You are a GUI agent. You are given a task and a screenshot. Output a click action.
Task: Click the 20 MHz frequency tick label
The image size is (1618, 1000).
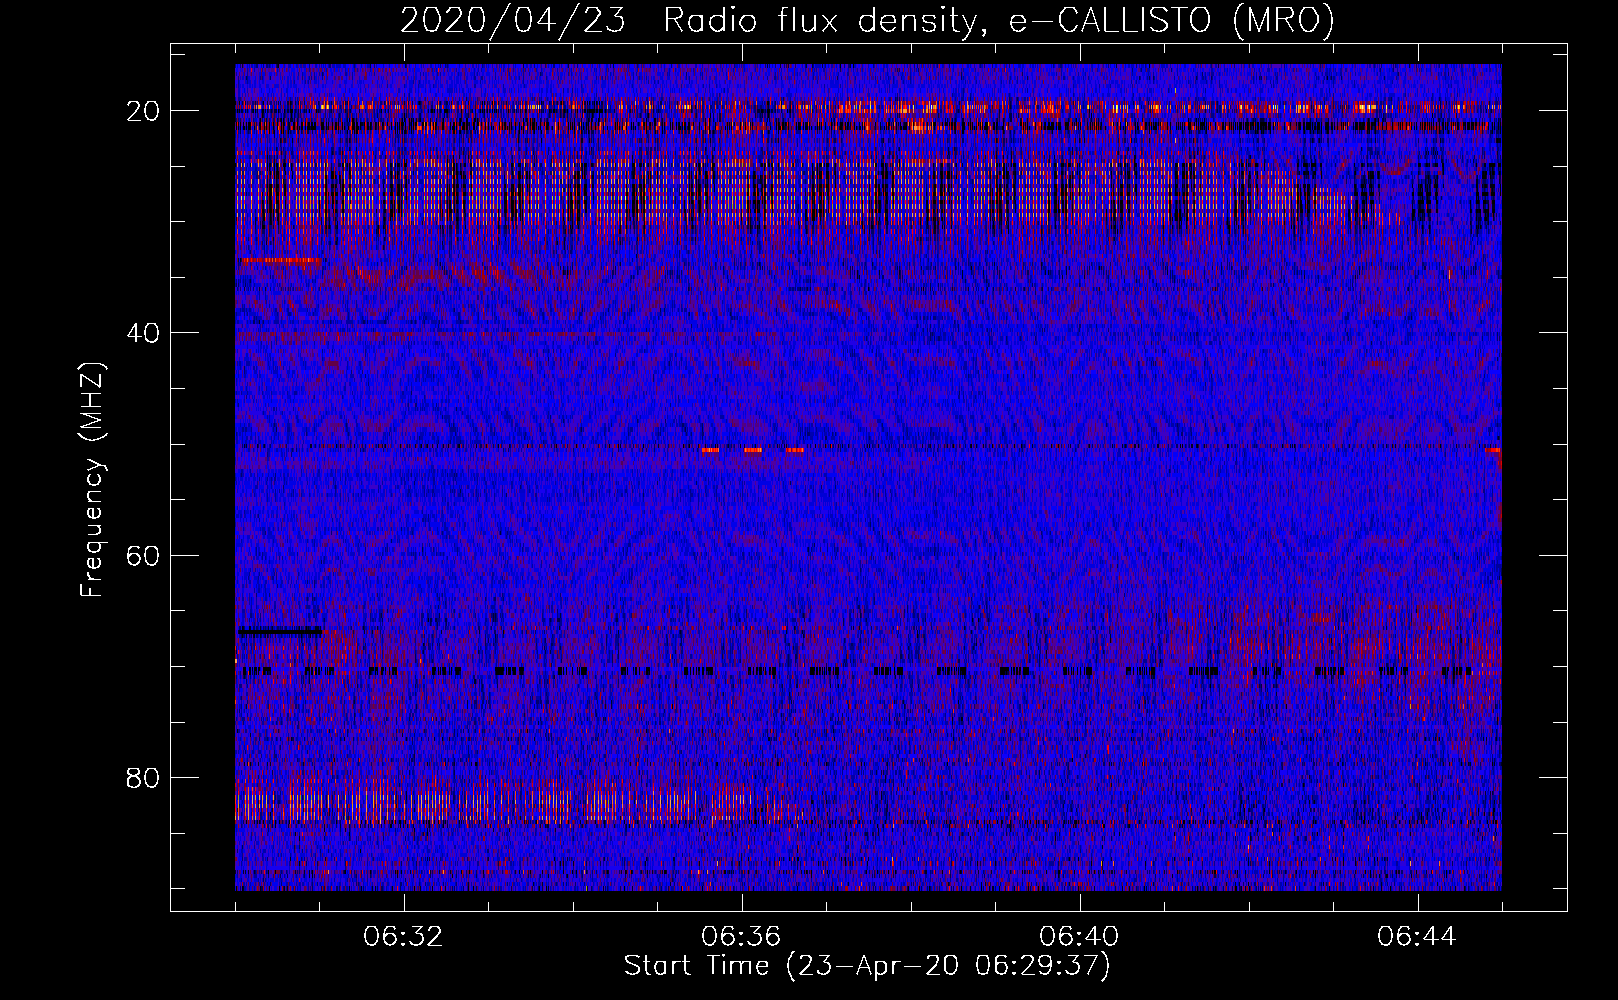pyautogui.click(x=143, y=111)
